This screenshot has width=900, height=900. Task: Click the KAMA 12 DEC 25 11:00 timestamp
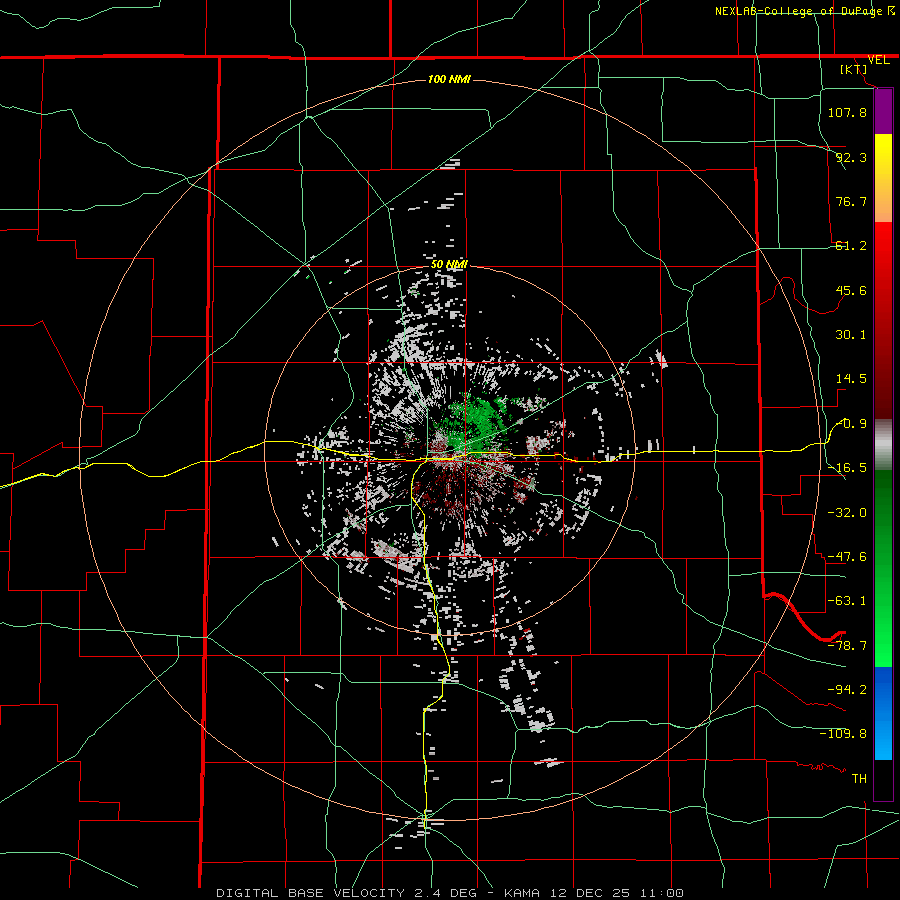click(x=593, y=893)
